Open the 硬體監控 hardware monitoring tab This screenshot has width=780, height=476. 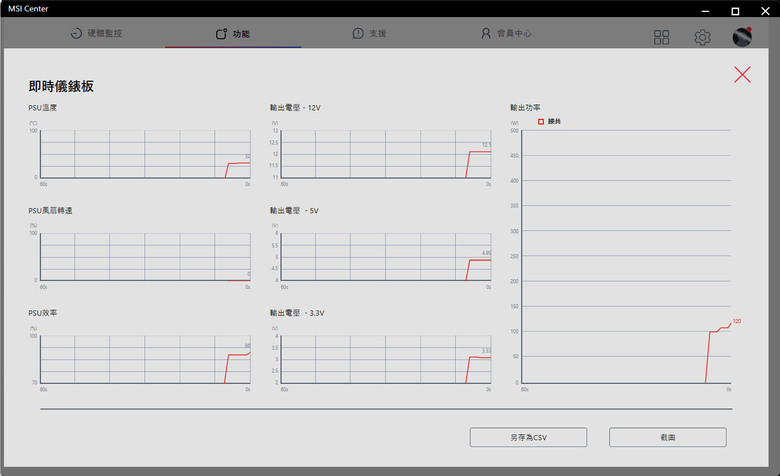[97, 33]
